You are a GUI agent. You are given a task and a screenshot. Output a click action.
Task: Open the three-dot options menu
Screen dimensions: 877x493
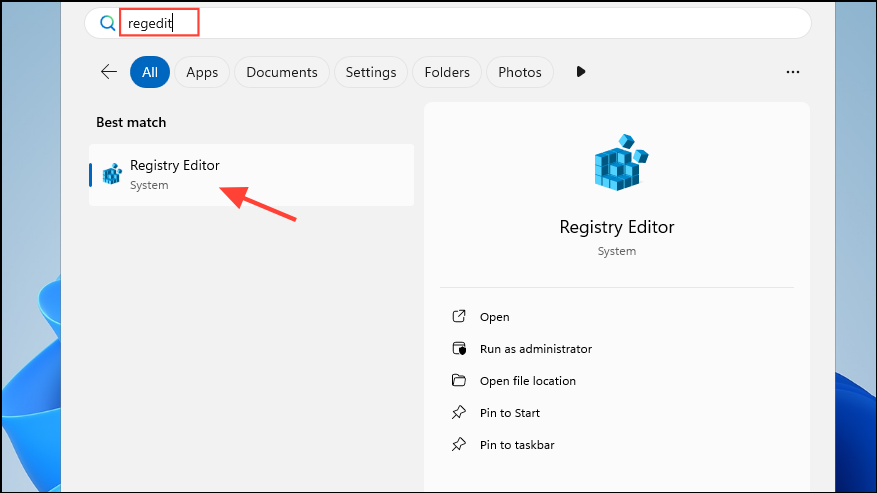[x=793, y=72]
